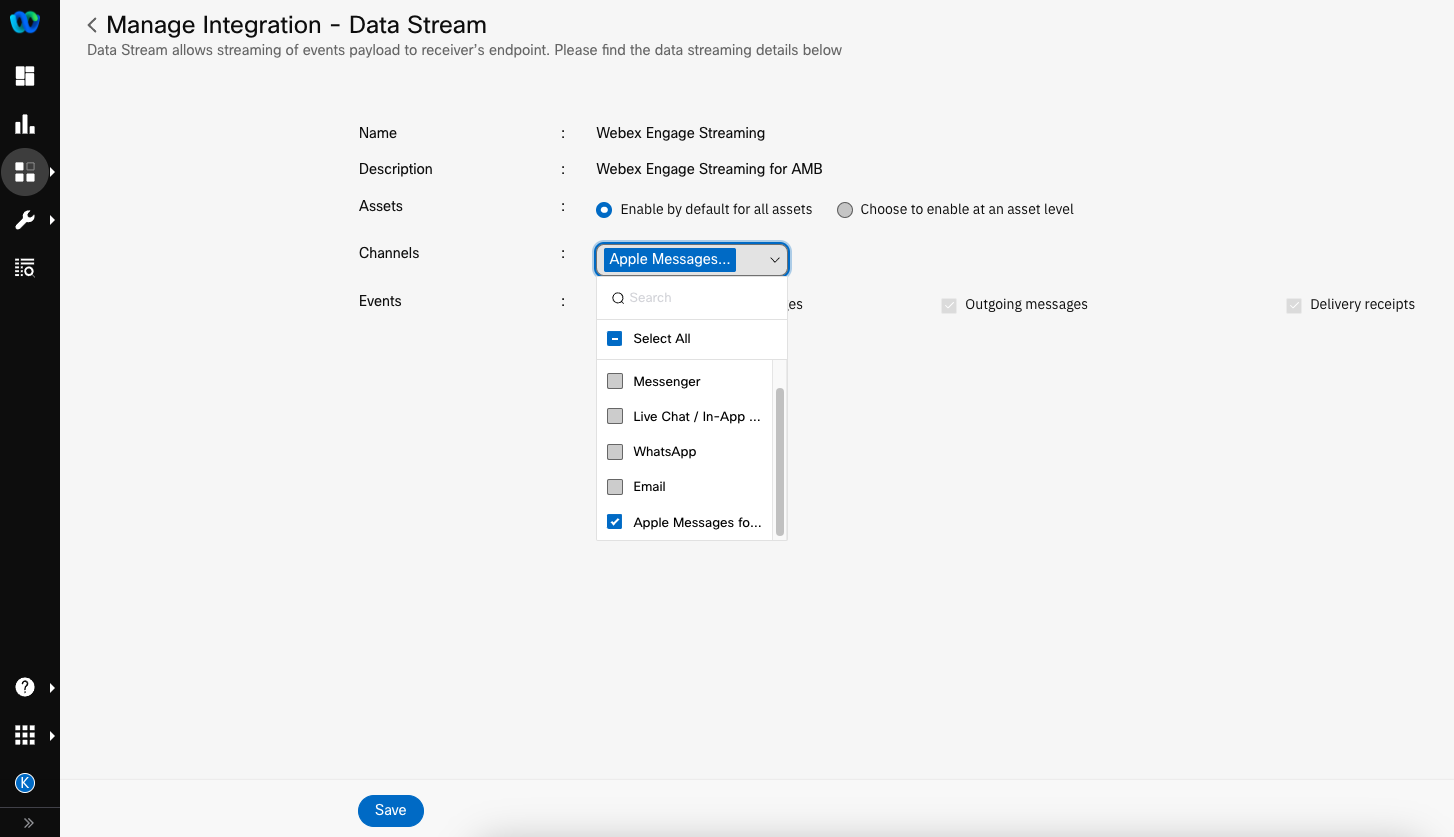Open the Reports bar chart icon
The image size is (1454, 837).
(25, 124)
